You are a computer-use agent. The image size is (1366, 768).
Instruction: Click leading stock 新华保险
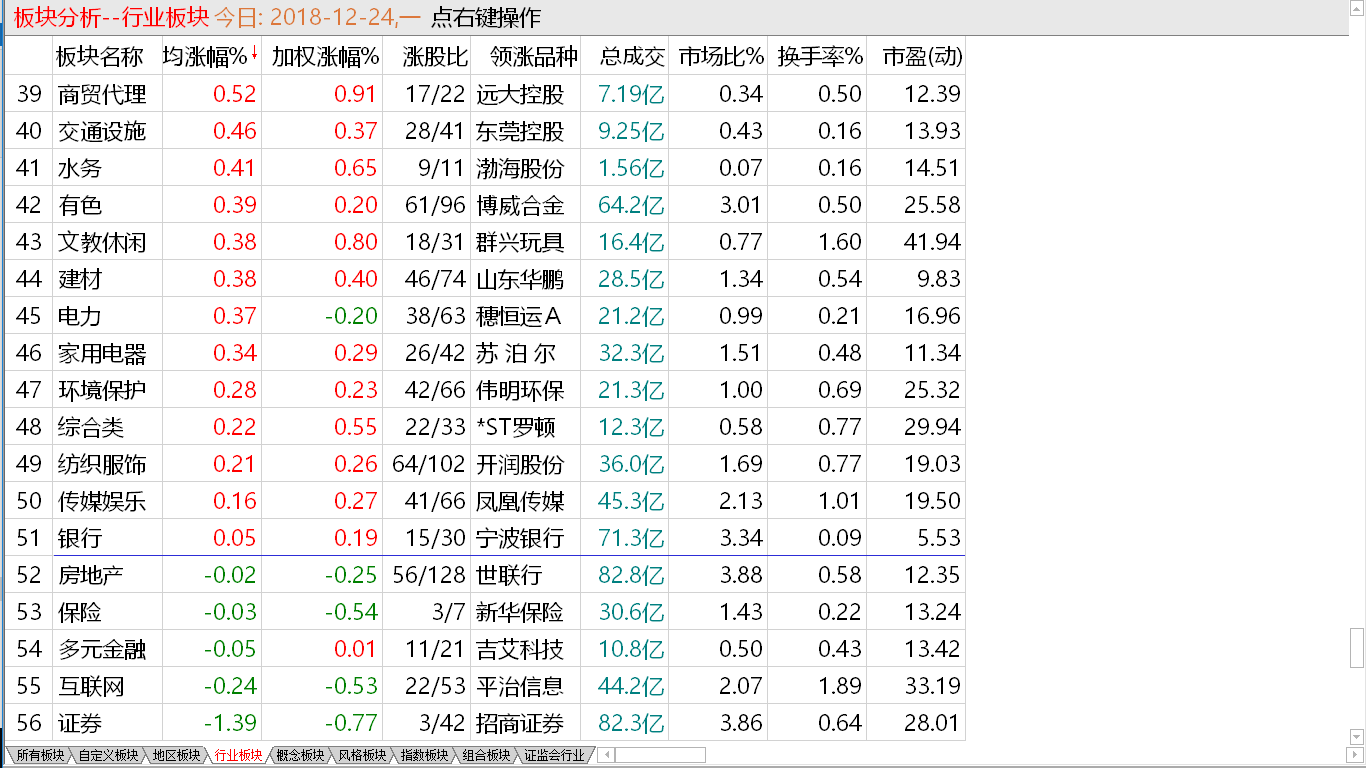point(520,612)
